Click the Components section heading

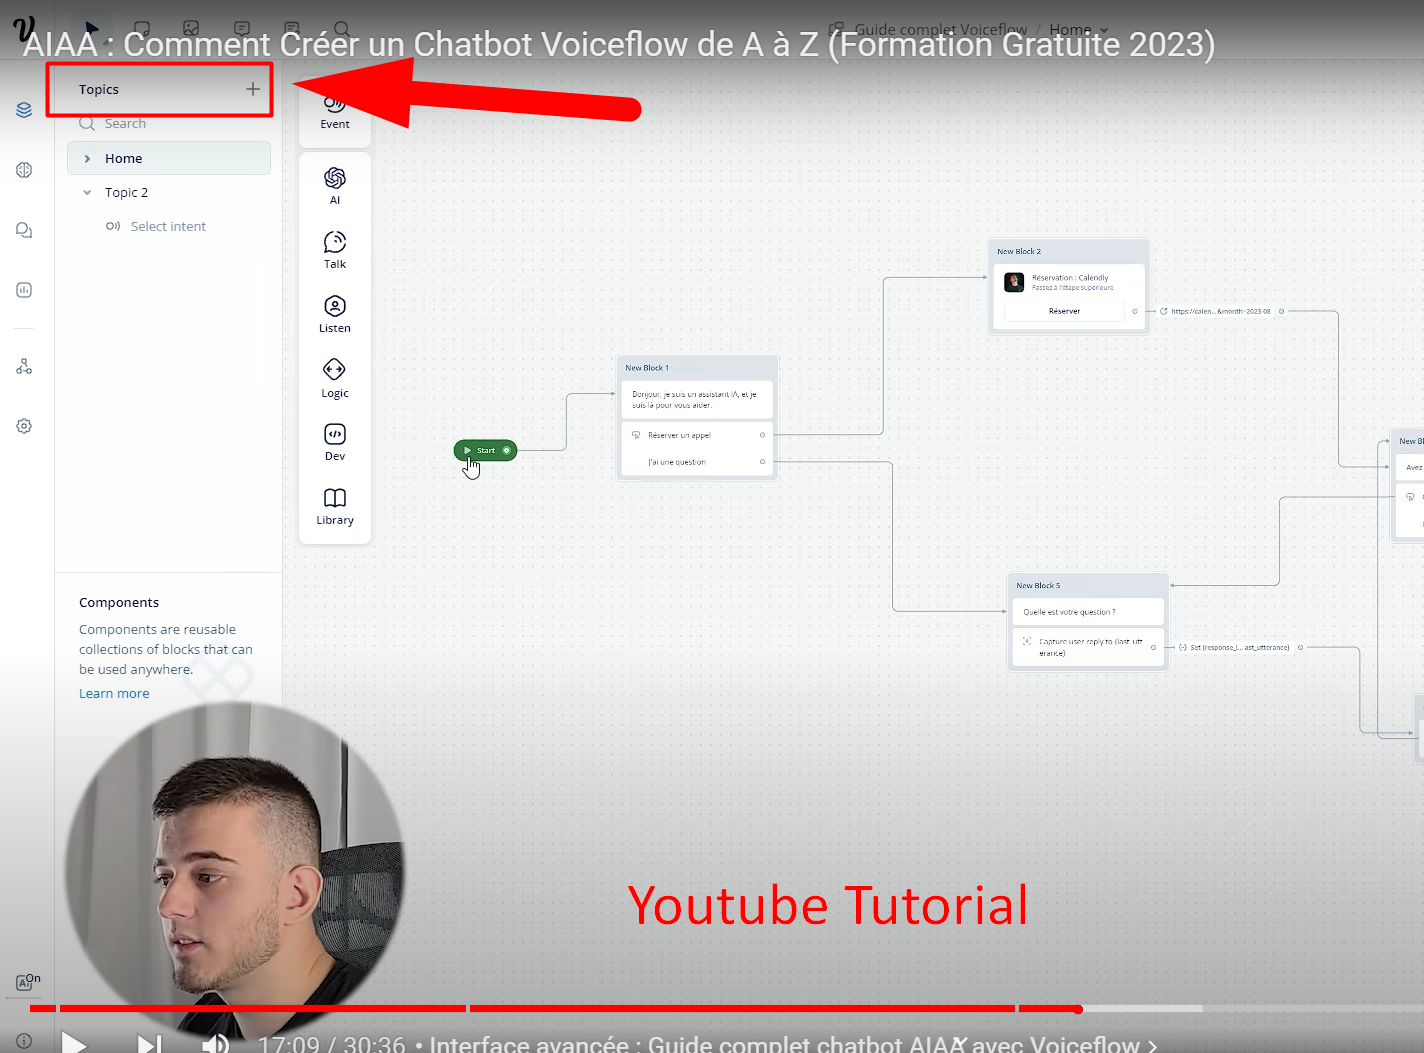click(119, 602)
